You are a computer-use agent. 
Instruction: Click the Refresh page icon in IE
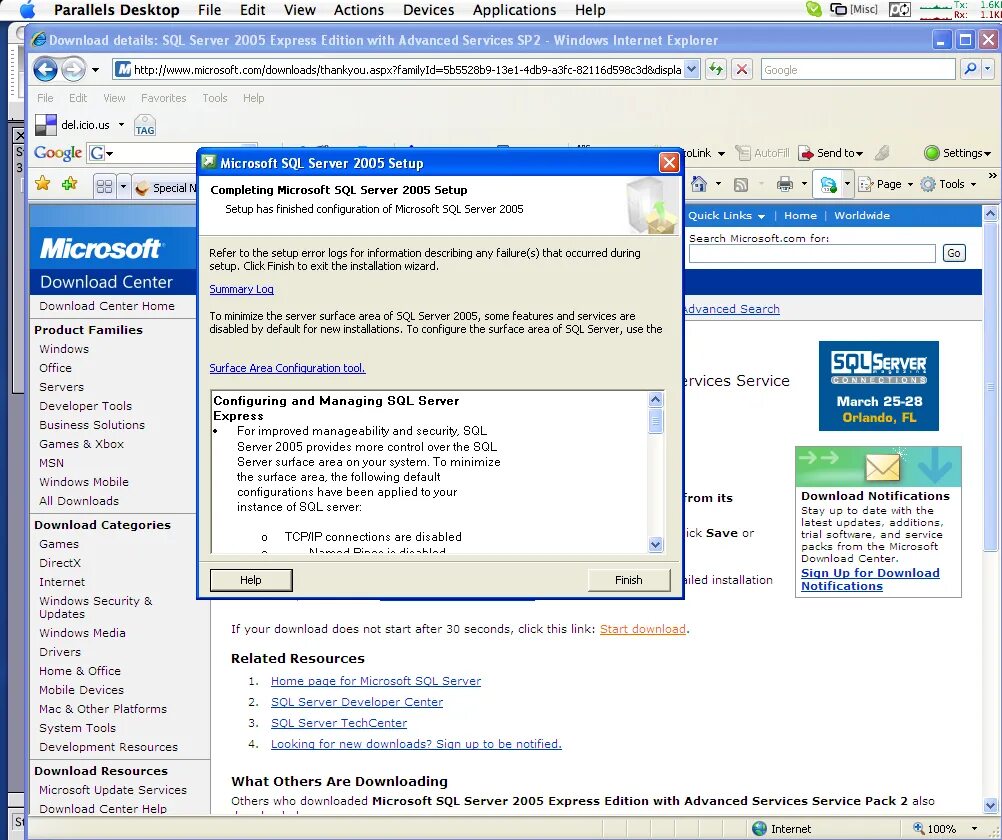point(716,69)
